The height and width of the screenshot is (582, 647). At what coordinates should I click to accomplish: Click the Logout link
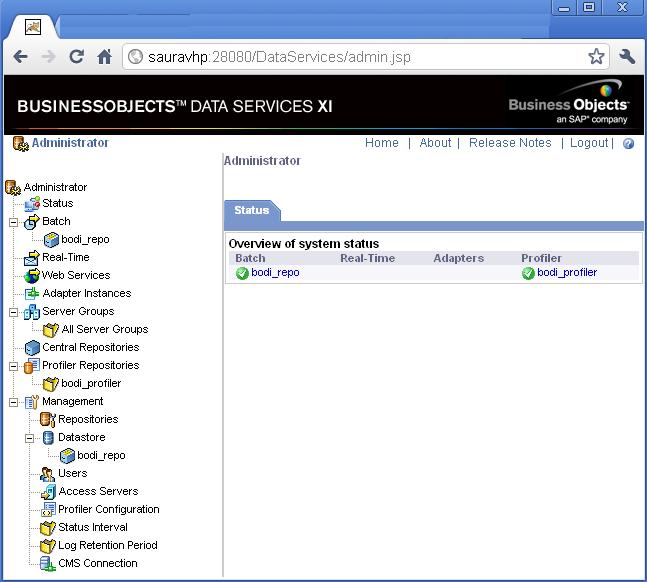point(589,143)
